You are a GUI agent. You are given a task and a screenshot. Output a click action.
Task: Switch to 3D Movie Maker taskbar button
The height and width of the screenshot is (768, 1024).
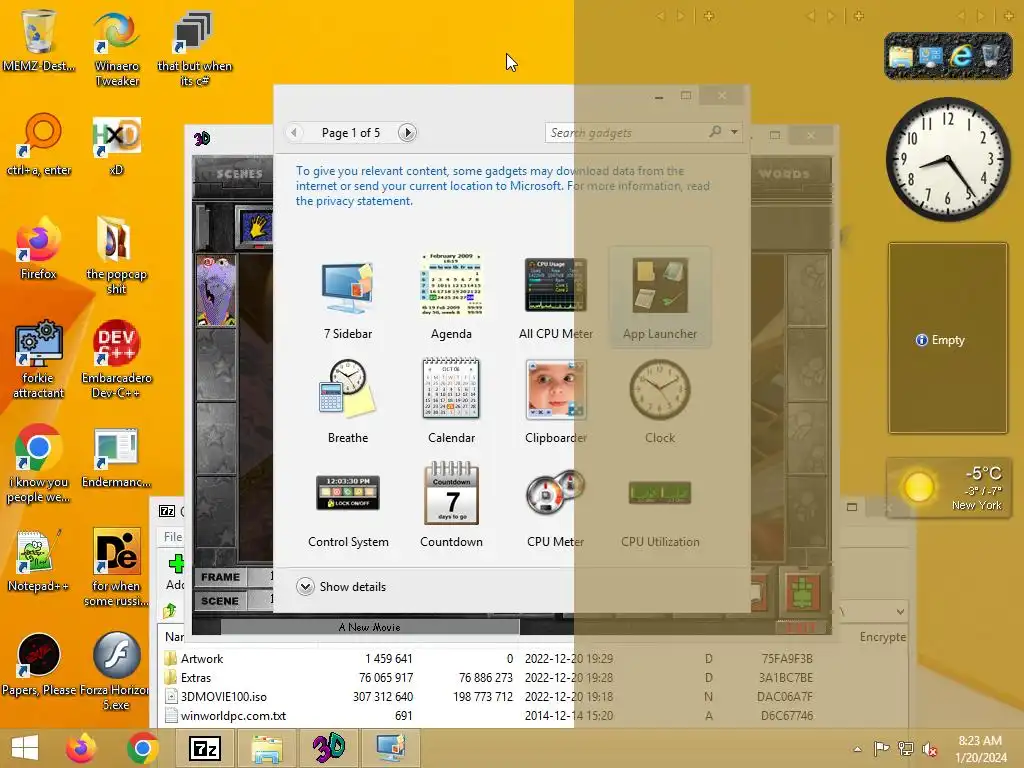coord(328,748)
